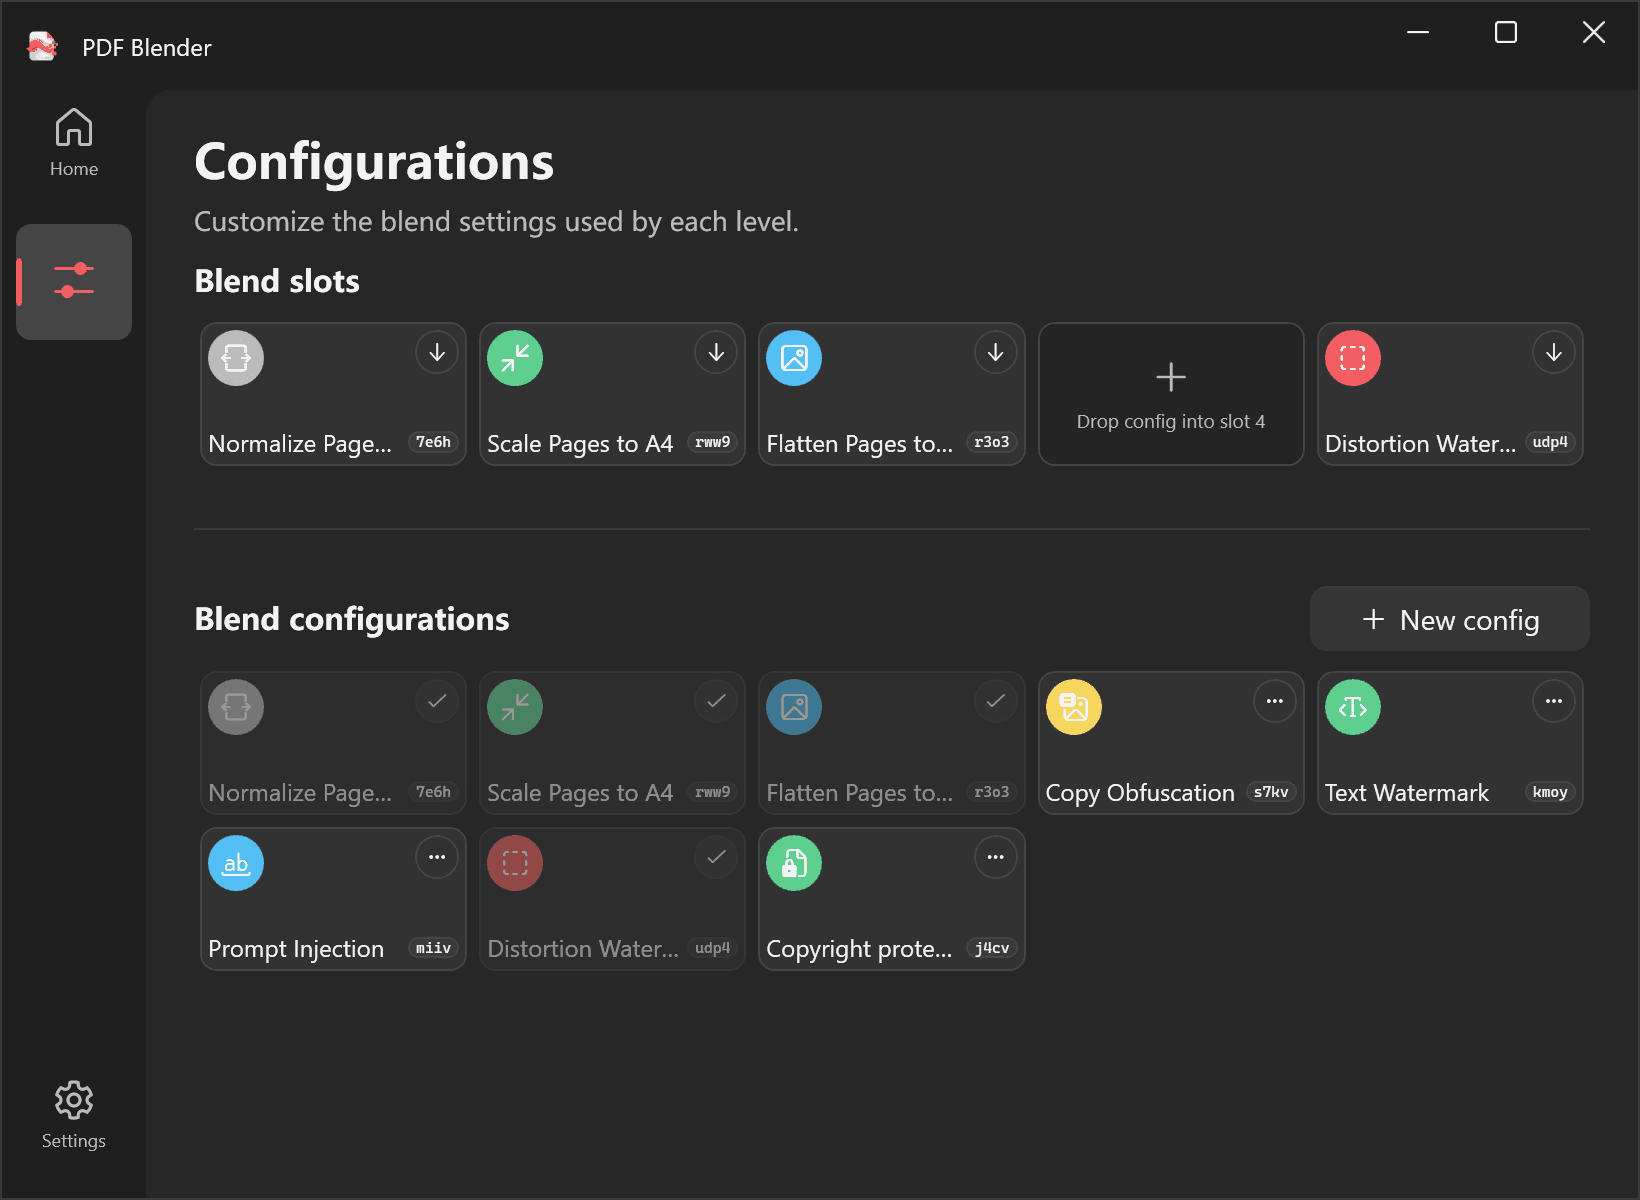Click Copyright protection lock icon
This screenshot has width=1640, height=1200.
[794, 863]
